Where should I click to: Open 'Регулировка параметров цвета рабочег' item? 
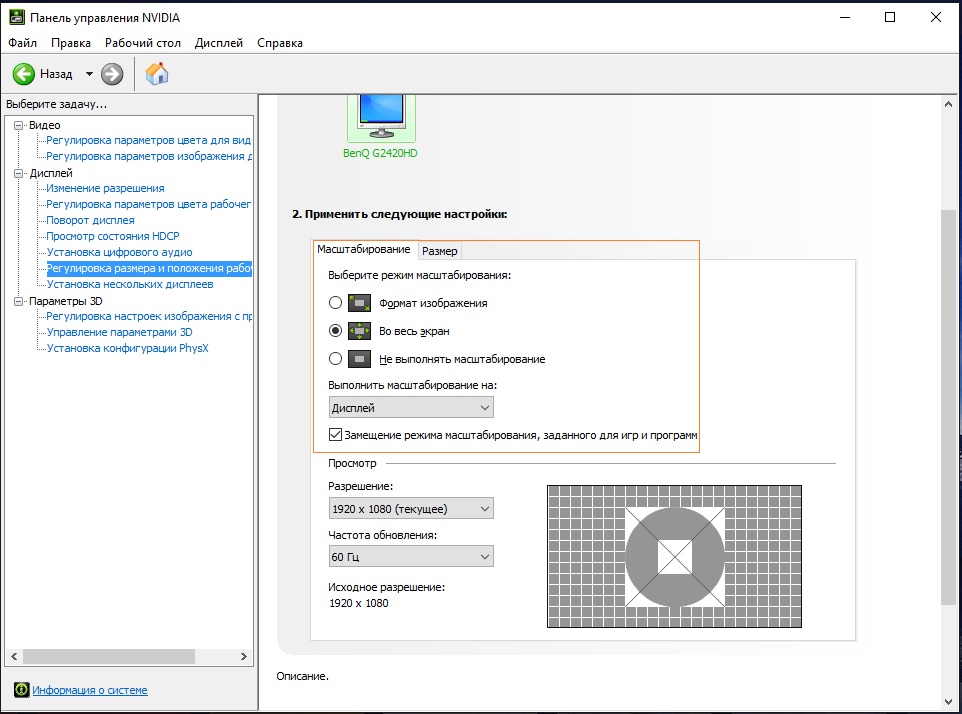148,204
